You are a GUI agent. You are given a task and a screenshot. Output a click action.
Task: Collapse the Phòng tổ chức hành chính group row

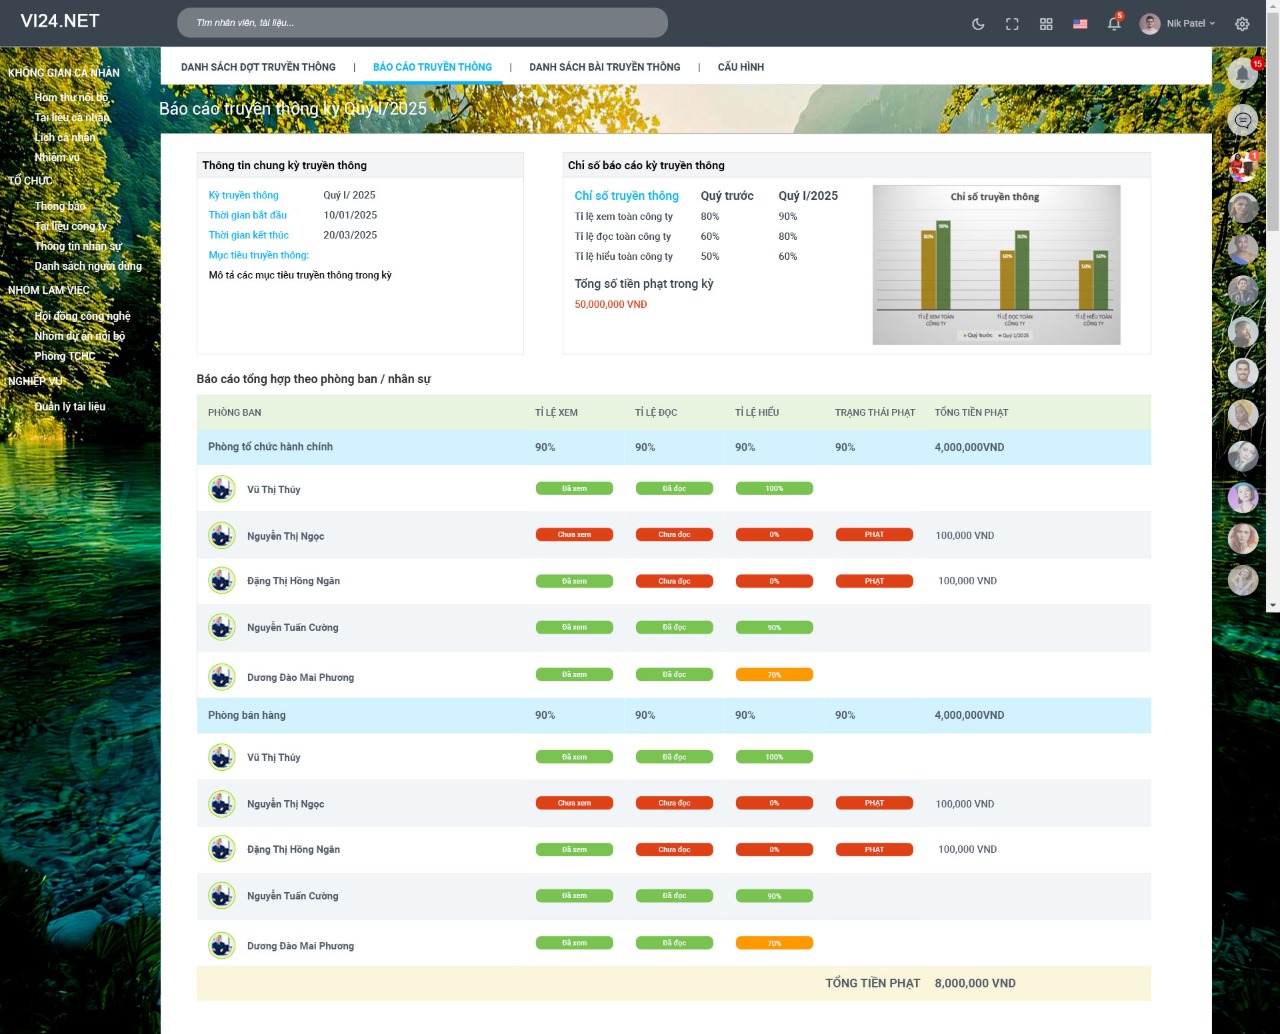click(673, 447)
